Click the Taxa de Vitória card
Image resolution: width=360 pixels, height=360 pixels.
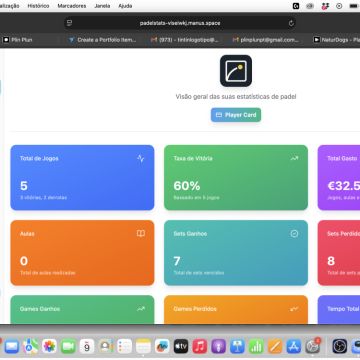[x=236, y=178]
